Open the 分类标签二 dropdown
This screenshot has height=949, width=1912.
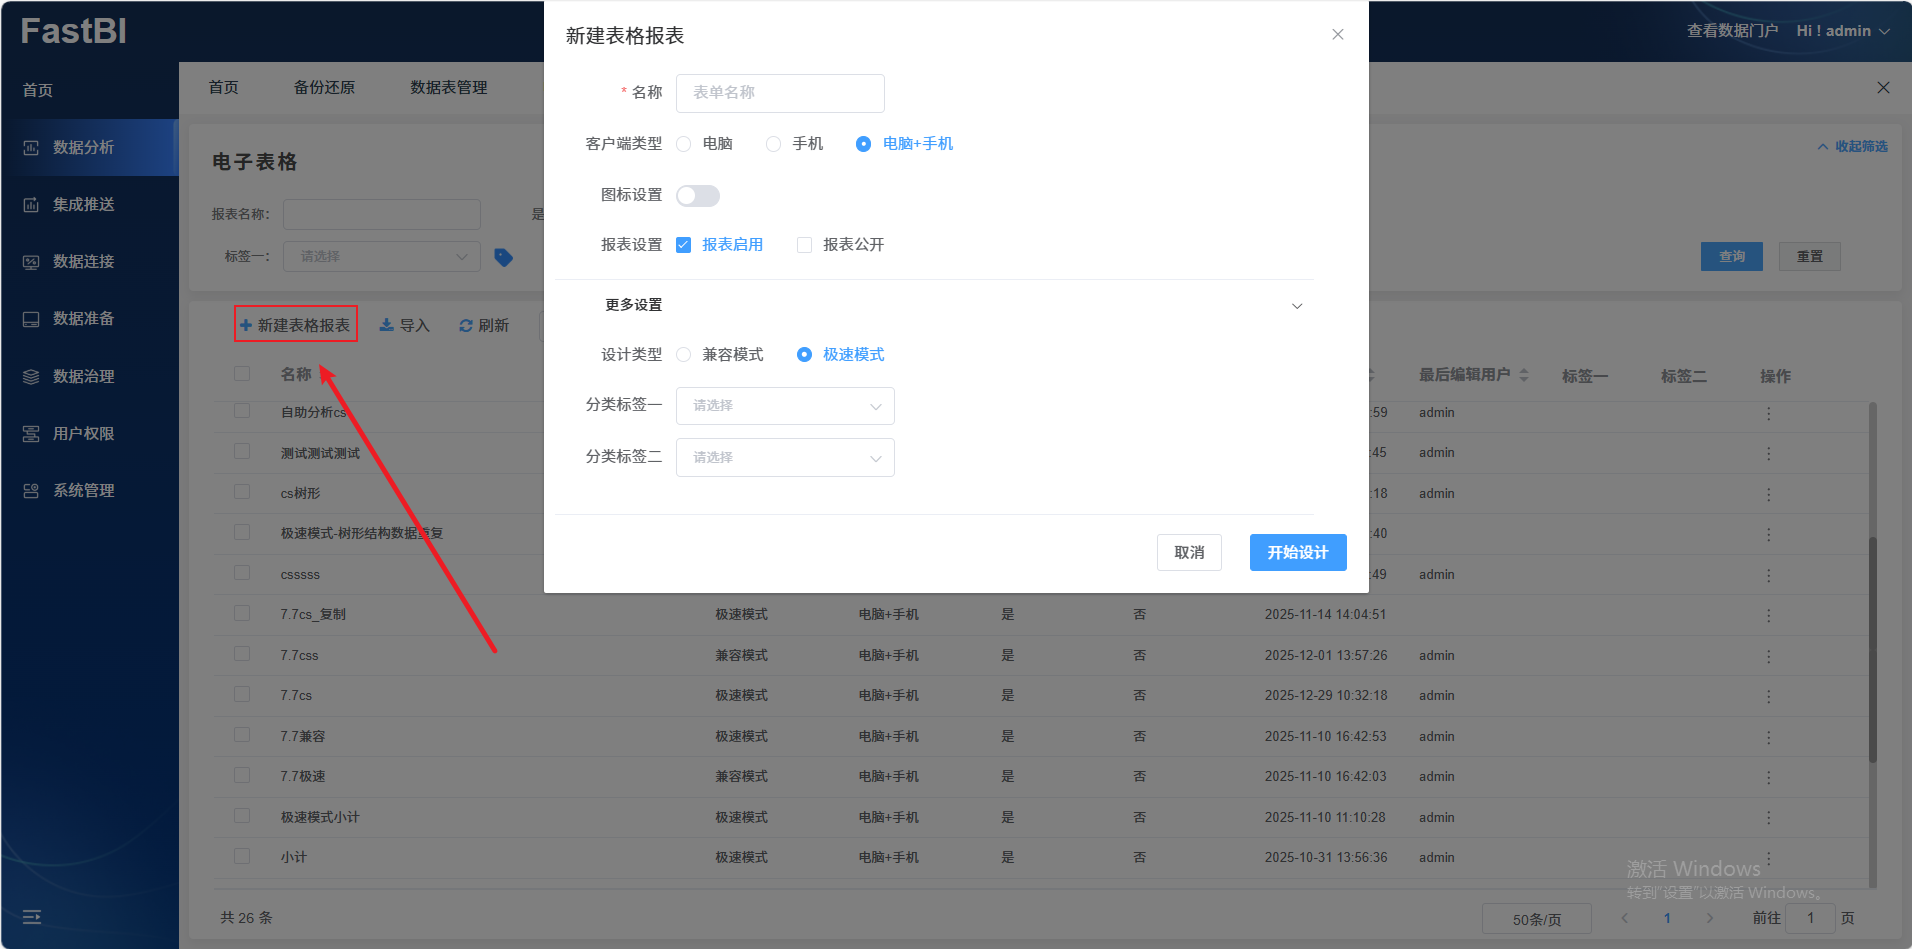[x=785, y=458]
